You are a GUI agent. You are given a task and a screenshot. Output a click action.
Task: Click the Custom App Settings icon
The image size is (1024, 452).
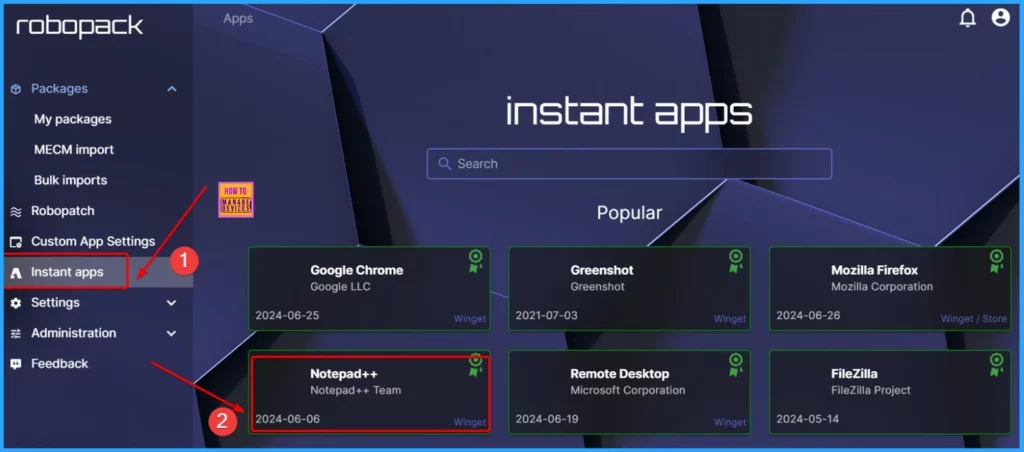pos(16,242)
